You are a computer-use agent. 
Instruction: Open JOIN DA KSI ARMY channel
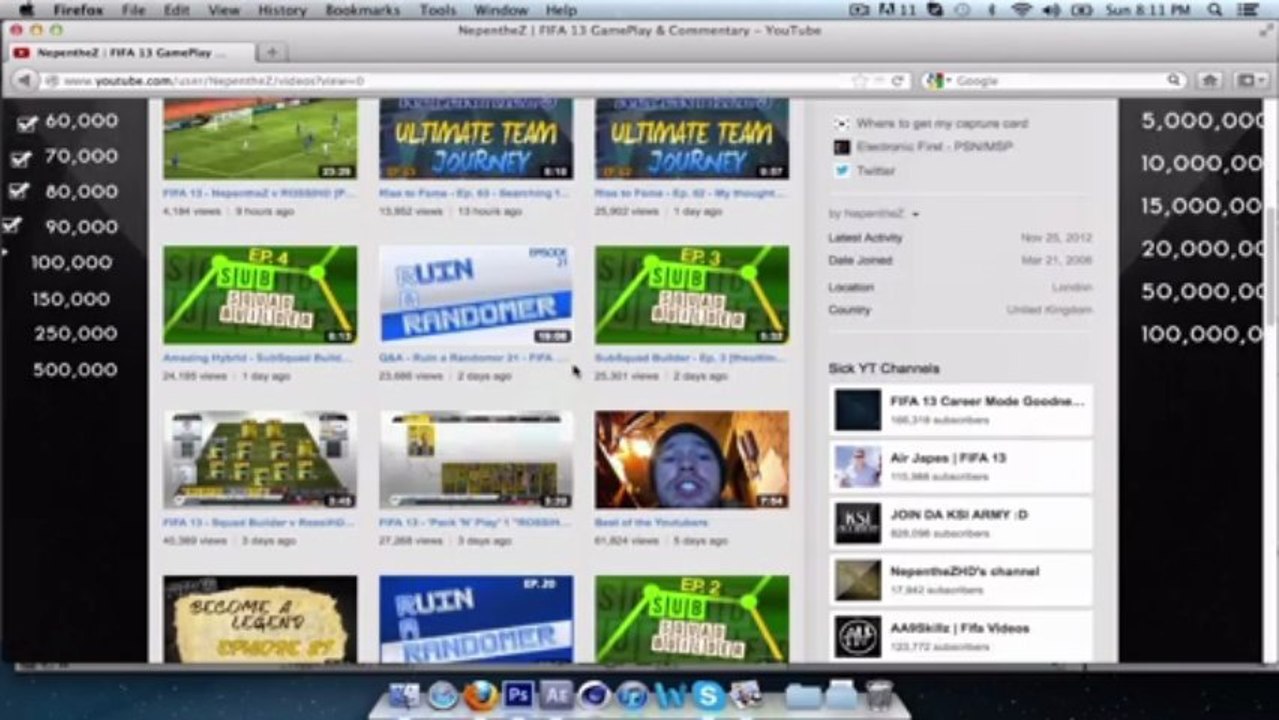click(x=960, y=524)
